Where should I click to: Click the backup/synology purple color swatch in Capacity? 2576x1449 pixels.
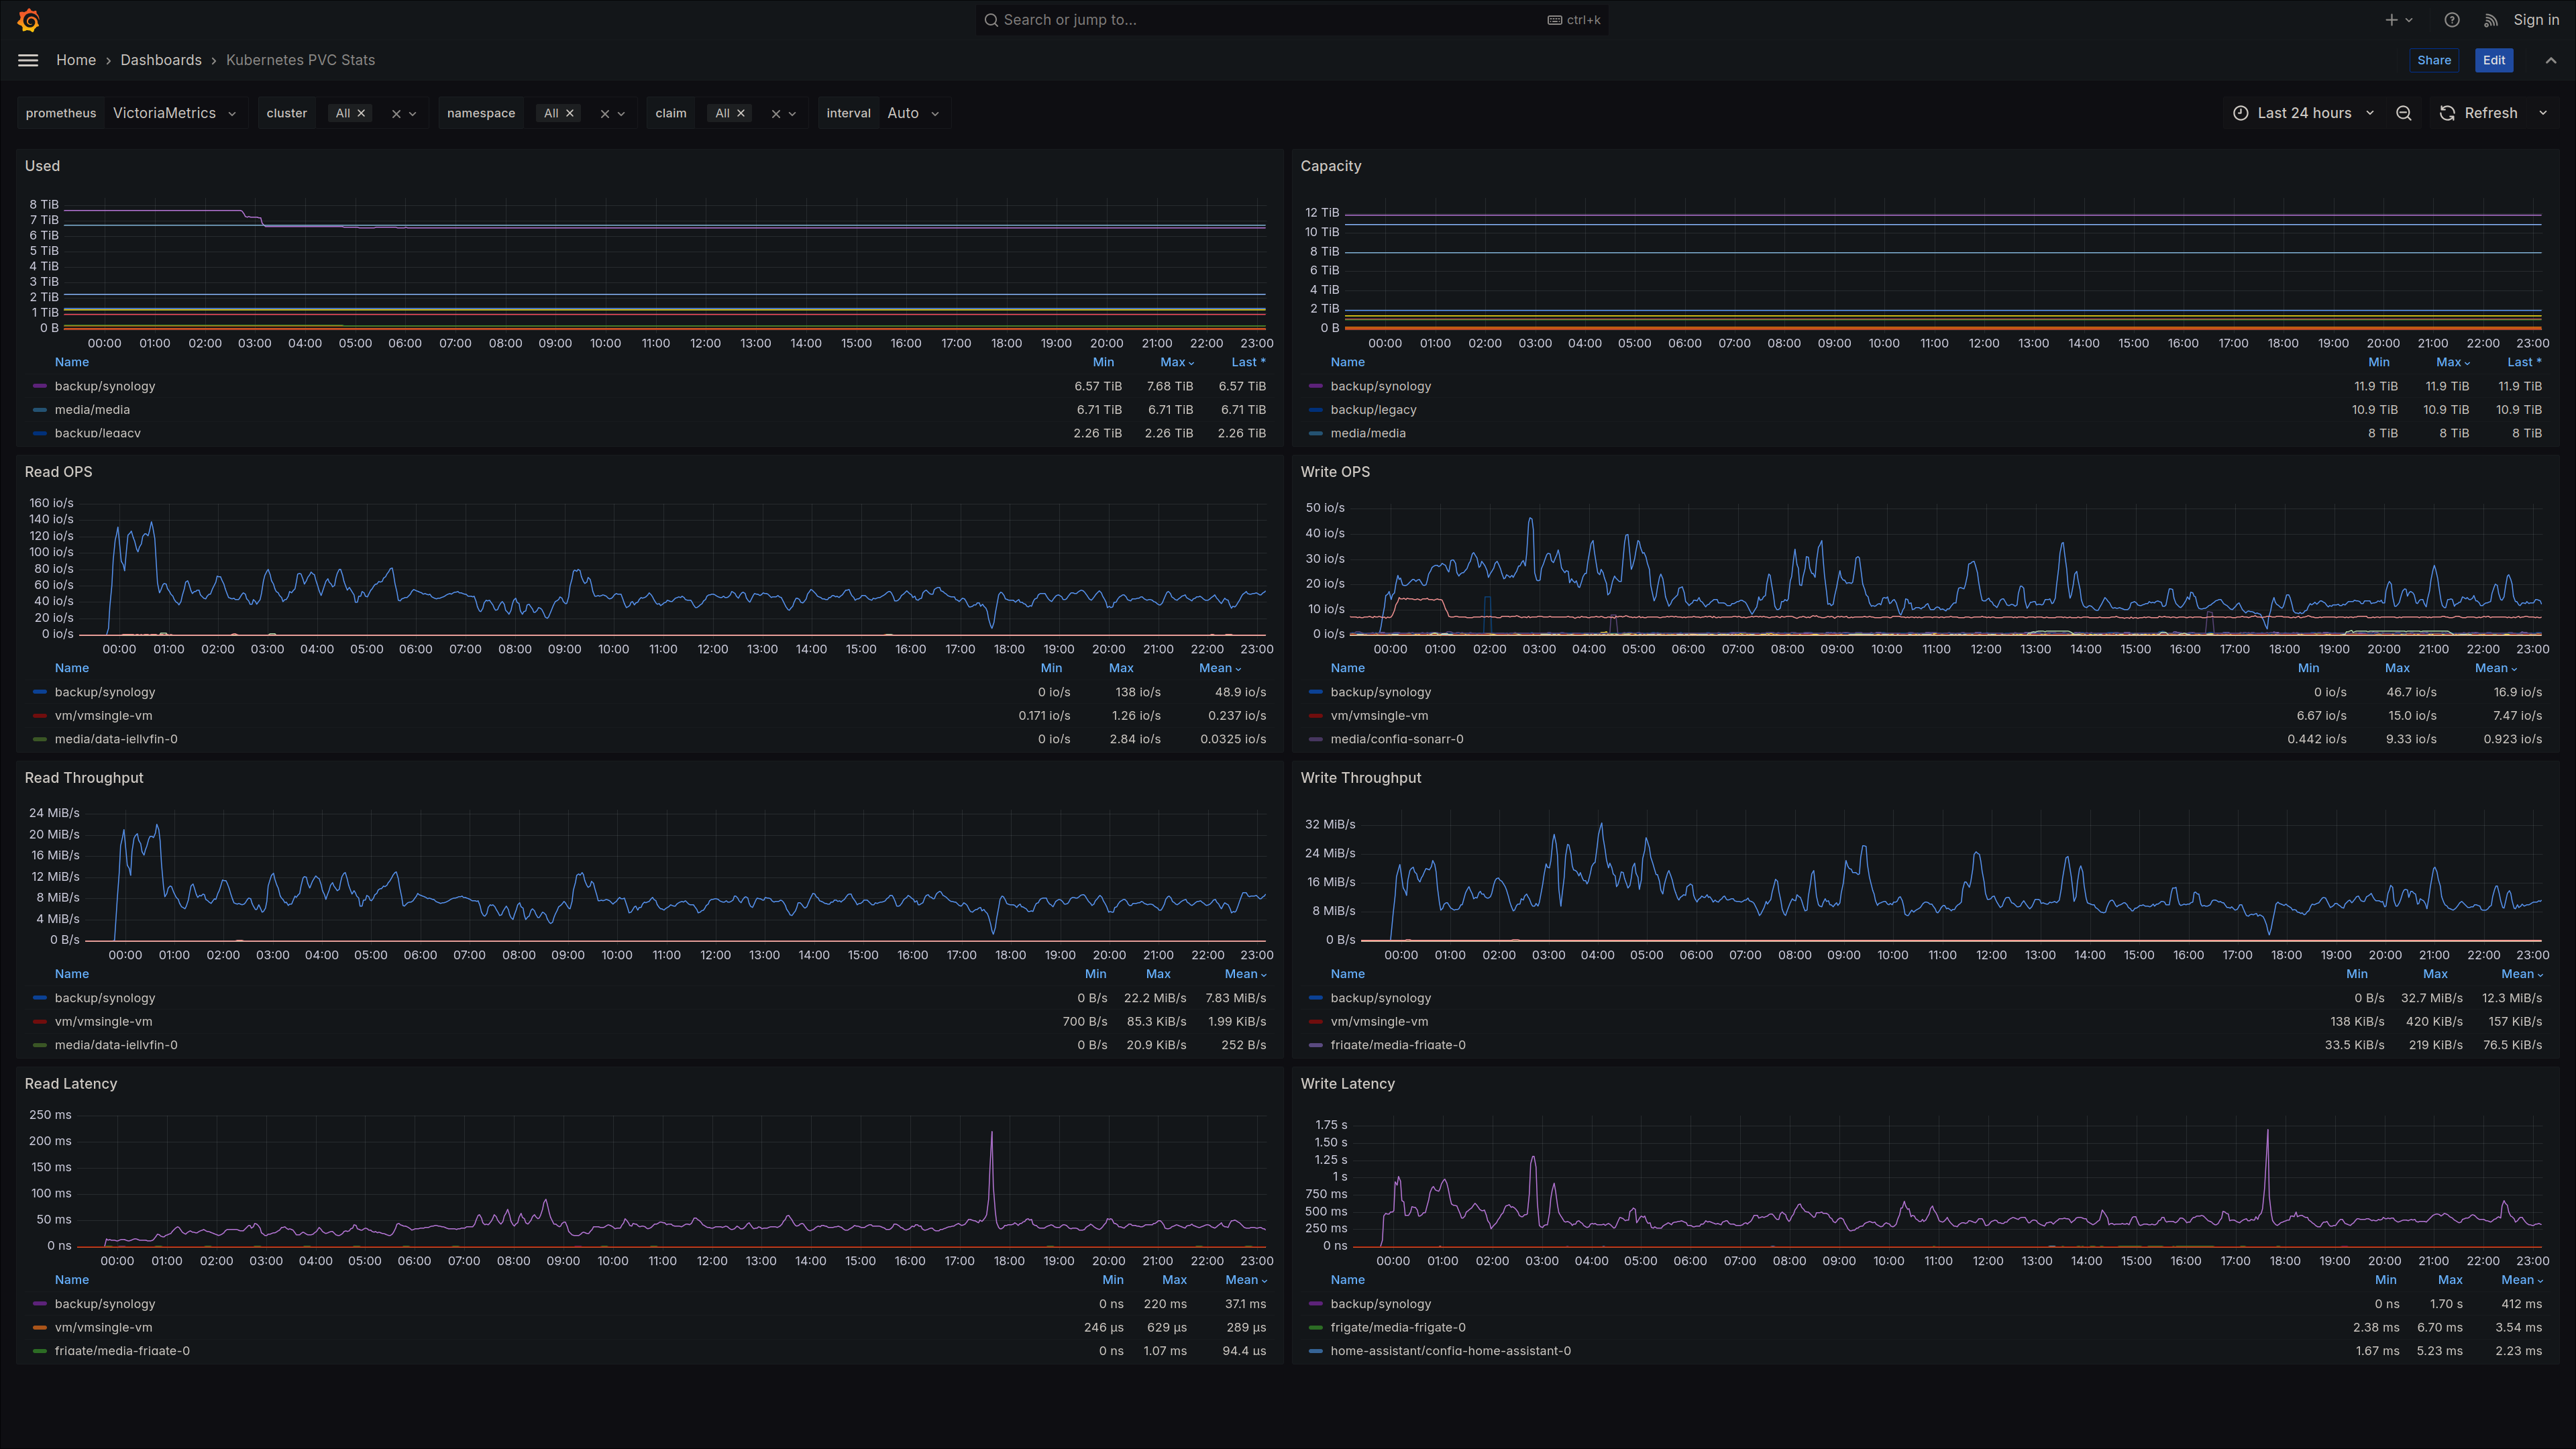[x=1315, y=386]
